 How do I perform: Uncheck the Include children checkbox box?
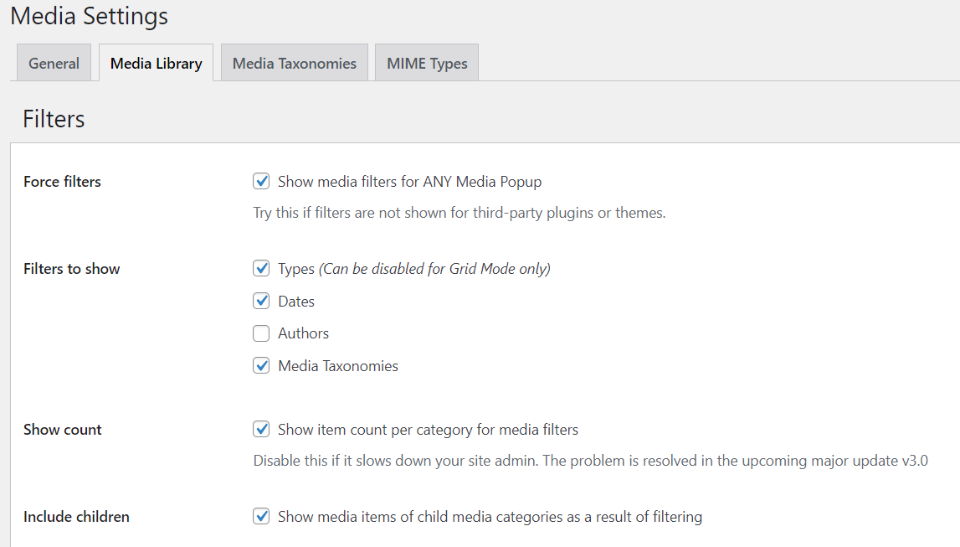[262, 517]
